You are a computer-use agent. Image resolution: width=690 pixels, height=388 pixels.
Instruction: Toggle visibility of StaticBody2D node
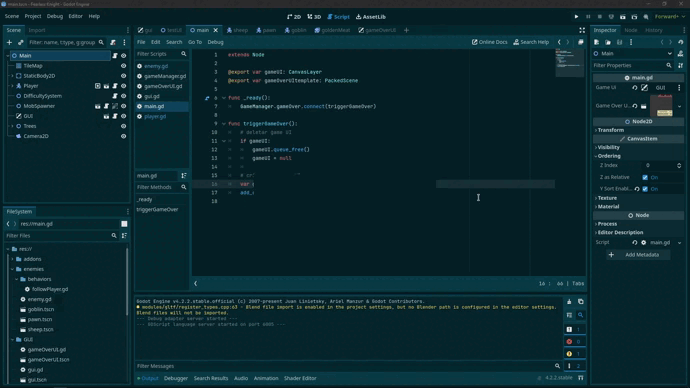(124, 76)
